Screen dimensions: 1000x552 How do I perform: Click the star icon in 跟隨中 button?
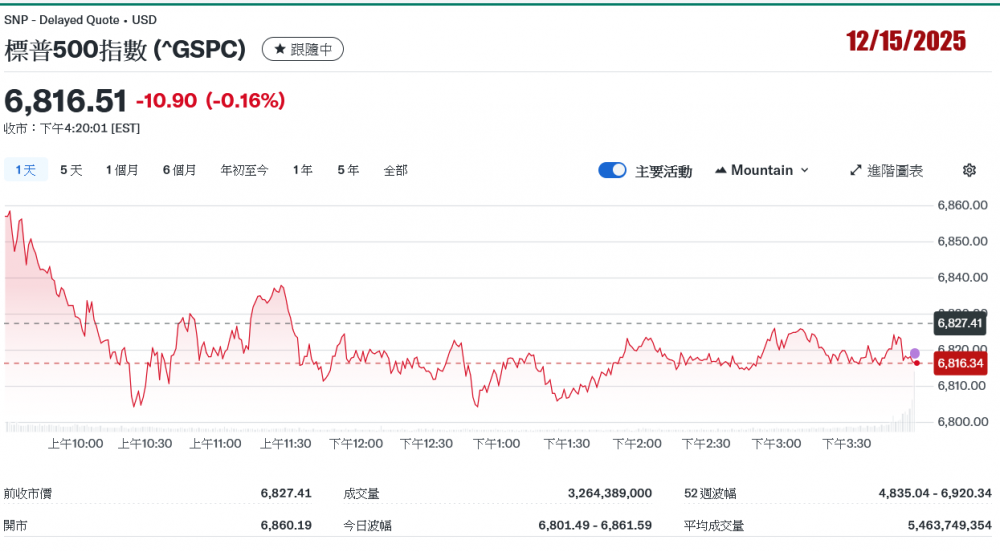[x=280, y=49]
